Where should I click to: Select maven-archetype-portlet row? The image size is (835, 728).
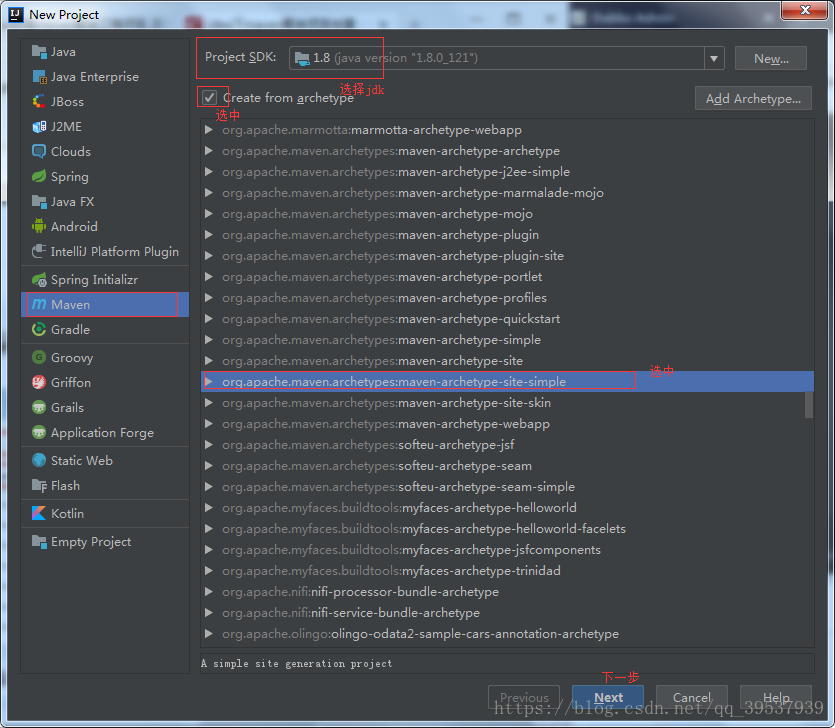[x=507, y=277]
